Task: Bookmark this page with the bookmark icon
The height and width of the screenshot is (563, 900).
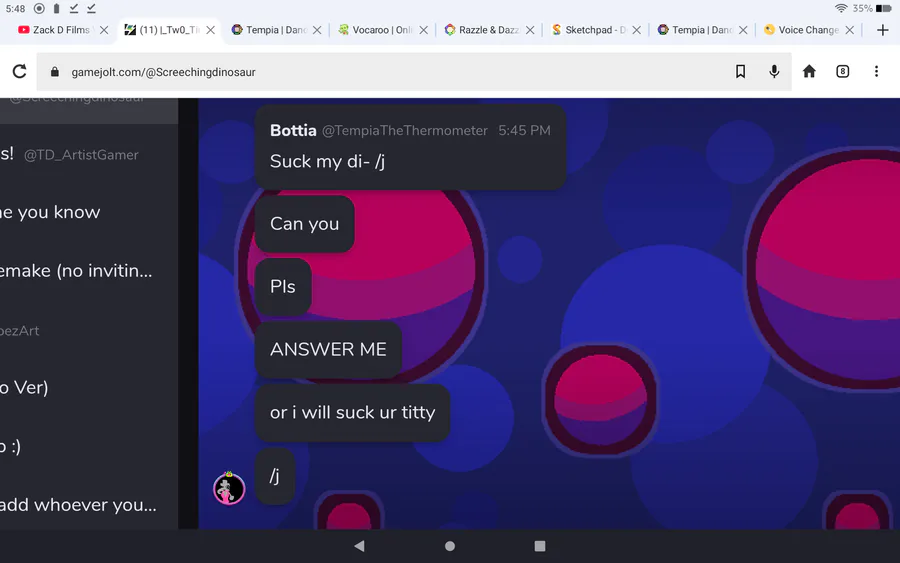Action: [x=740, y=71]
